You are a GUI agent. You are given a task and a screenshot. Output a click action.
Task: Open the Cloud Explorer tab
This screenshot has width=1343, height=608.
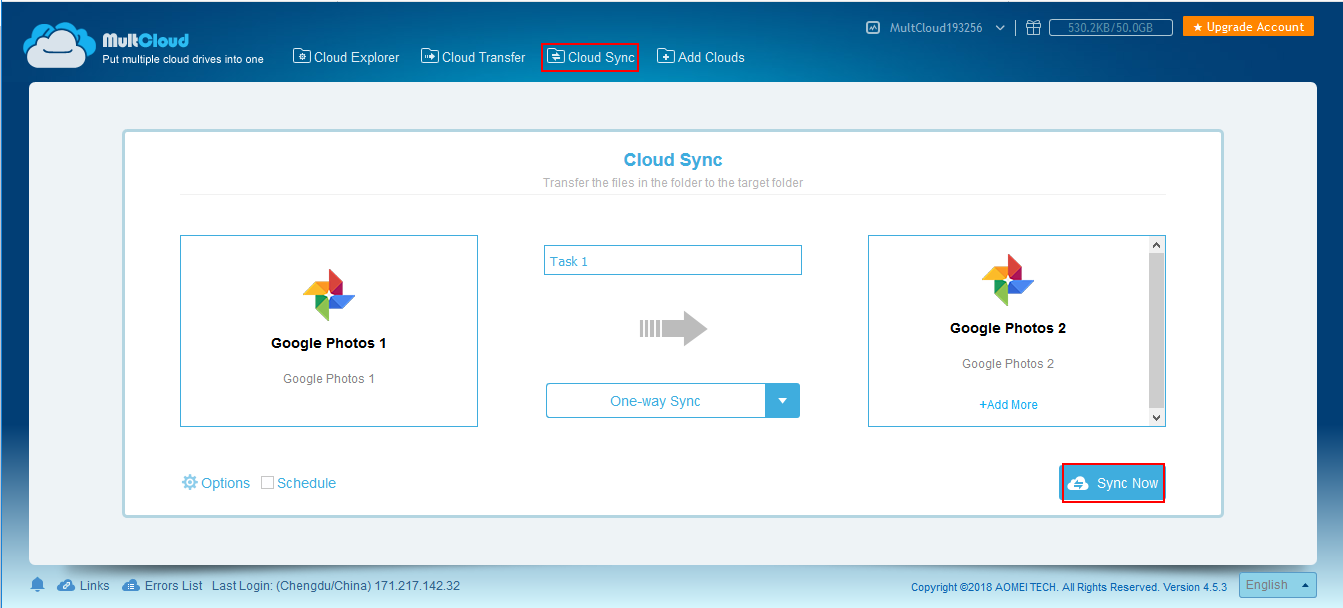pyautogui.click(x=346, y=57)
